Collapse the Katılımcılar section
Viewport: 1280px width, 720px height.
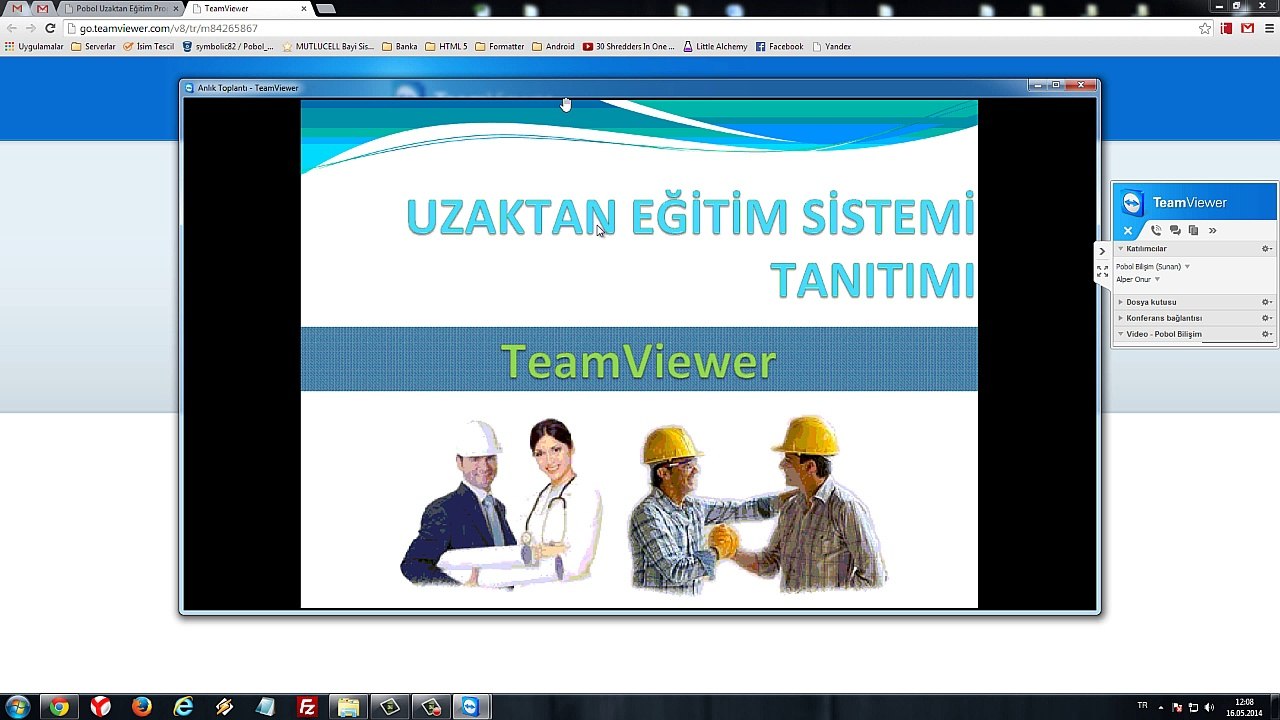coord(1121,249)
